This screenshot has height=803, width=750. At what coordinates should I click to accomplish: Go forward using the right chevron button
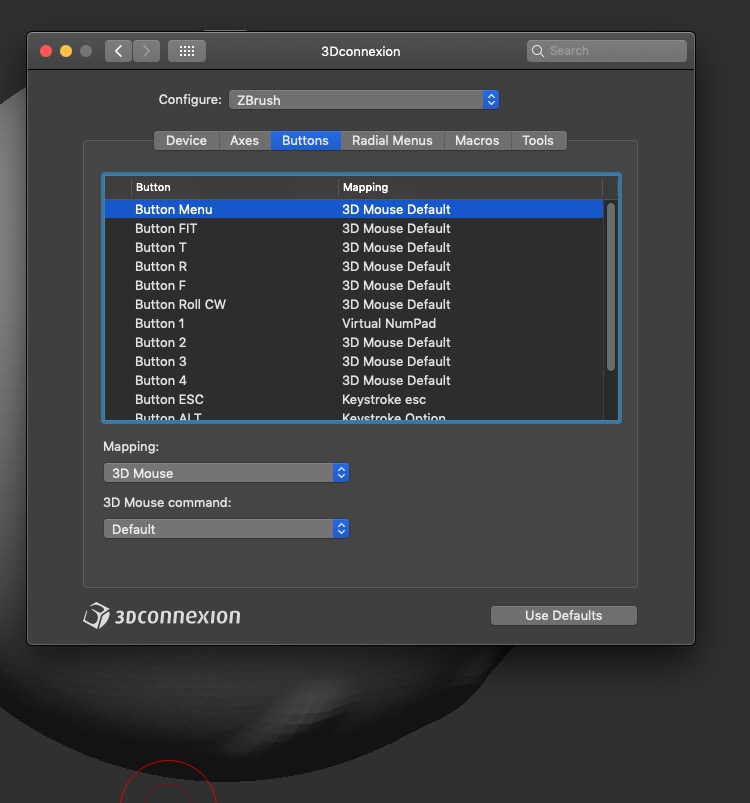click(x=146, y=51)
